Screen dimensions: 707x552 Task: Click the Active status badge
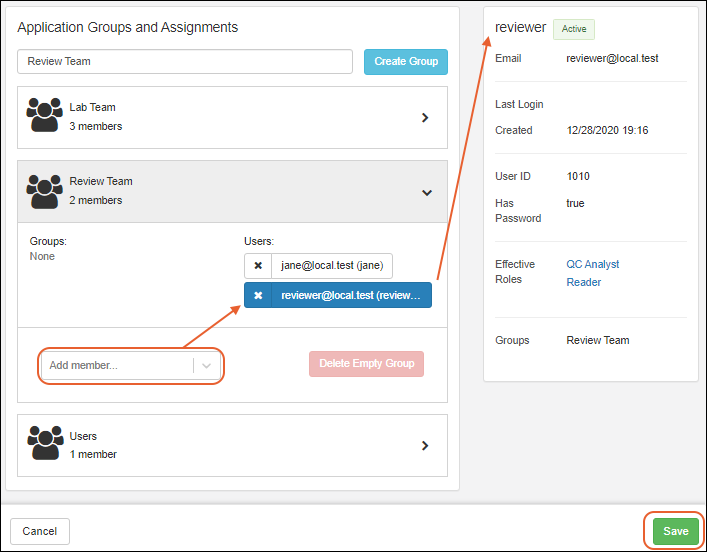point(574,29)
